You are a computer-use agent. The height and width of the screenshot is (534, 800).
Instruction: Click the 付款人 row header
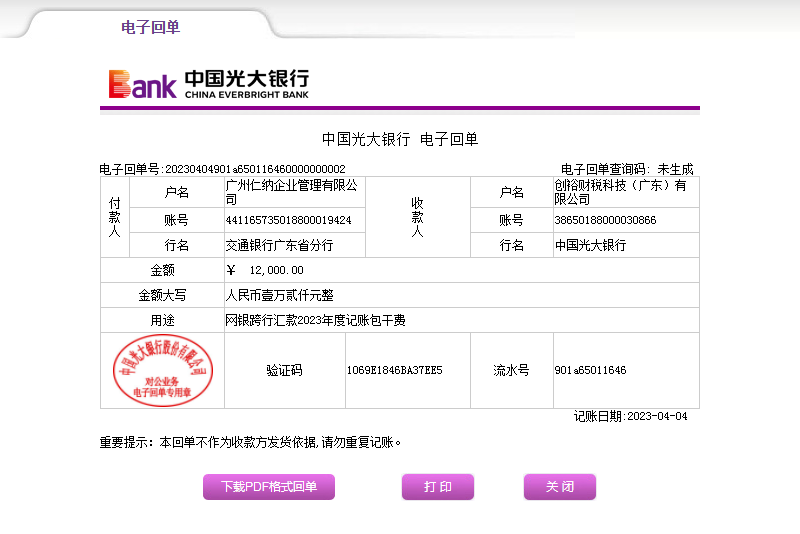[x=115, y=217]
